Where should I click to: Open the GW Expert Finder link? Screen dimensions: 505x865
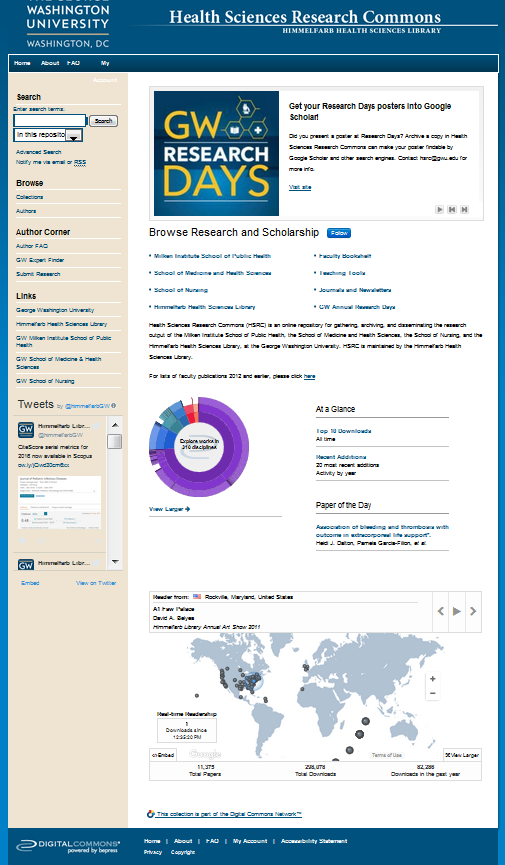click(40, 260)
